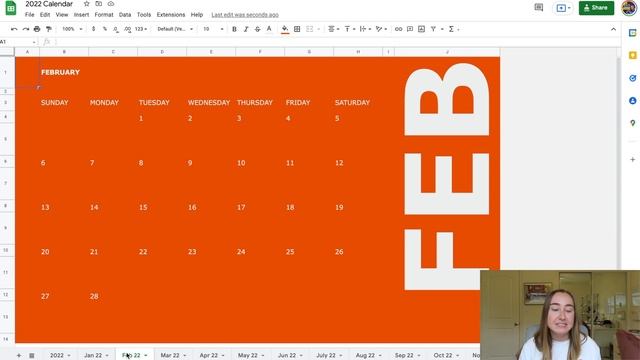Open the comment history
Image resolution: width=640 pixels, height=360 pixels.
539,7
